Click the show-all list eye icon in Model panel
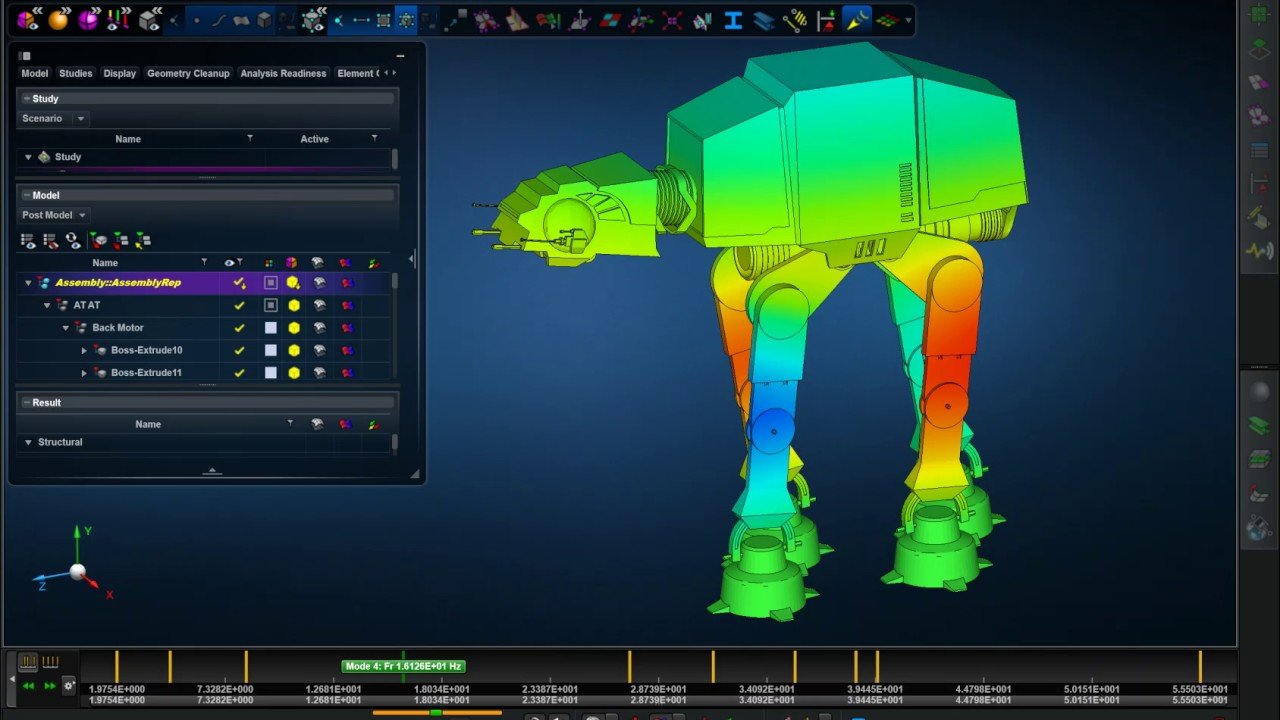 (28, 241)
